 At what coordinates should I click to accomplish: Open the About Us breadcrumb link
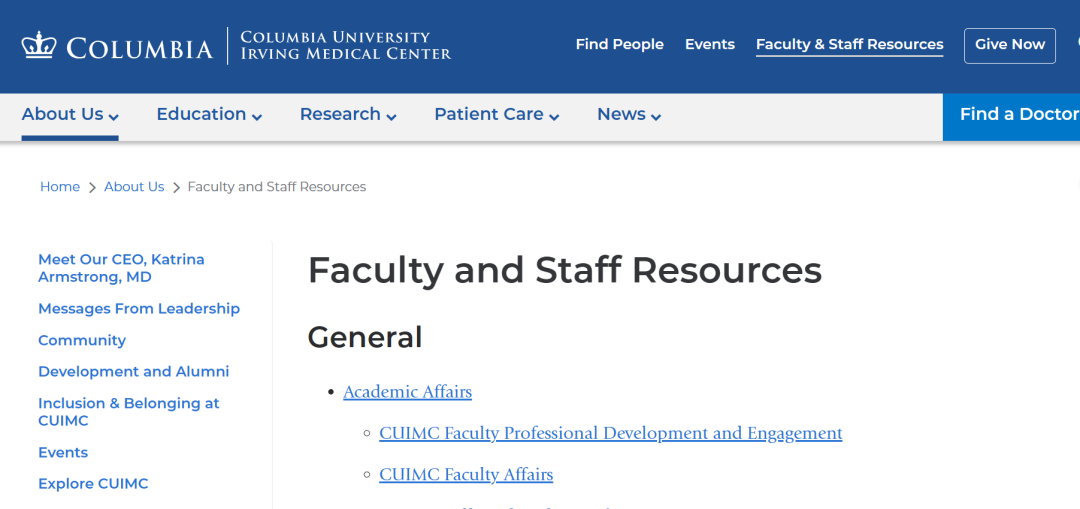pyautogui.click(x=134, y=187)
